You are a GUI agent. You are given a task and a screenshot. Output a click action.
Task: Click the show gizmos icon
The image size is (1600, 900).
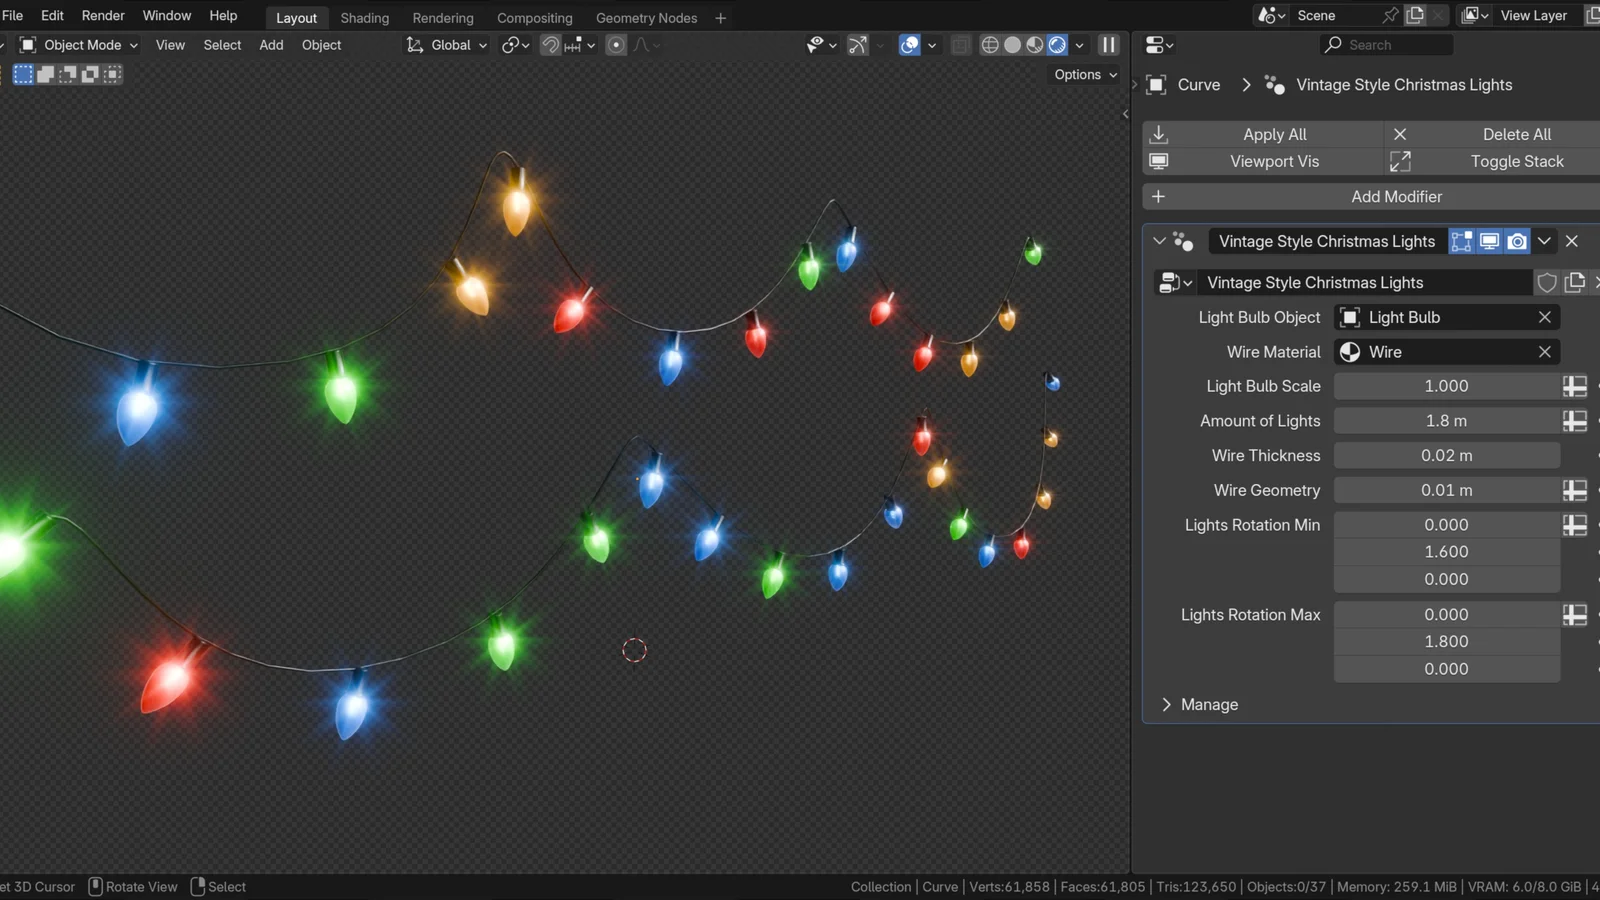click(x=858, y=45)
